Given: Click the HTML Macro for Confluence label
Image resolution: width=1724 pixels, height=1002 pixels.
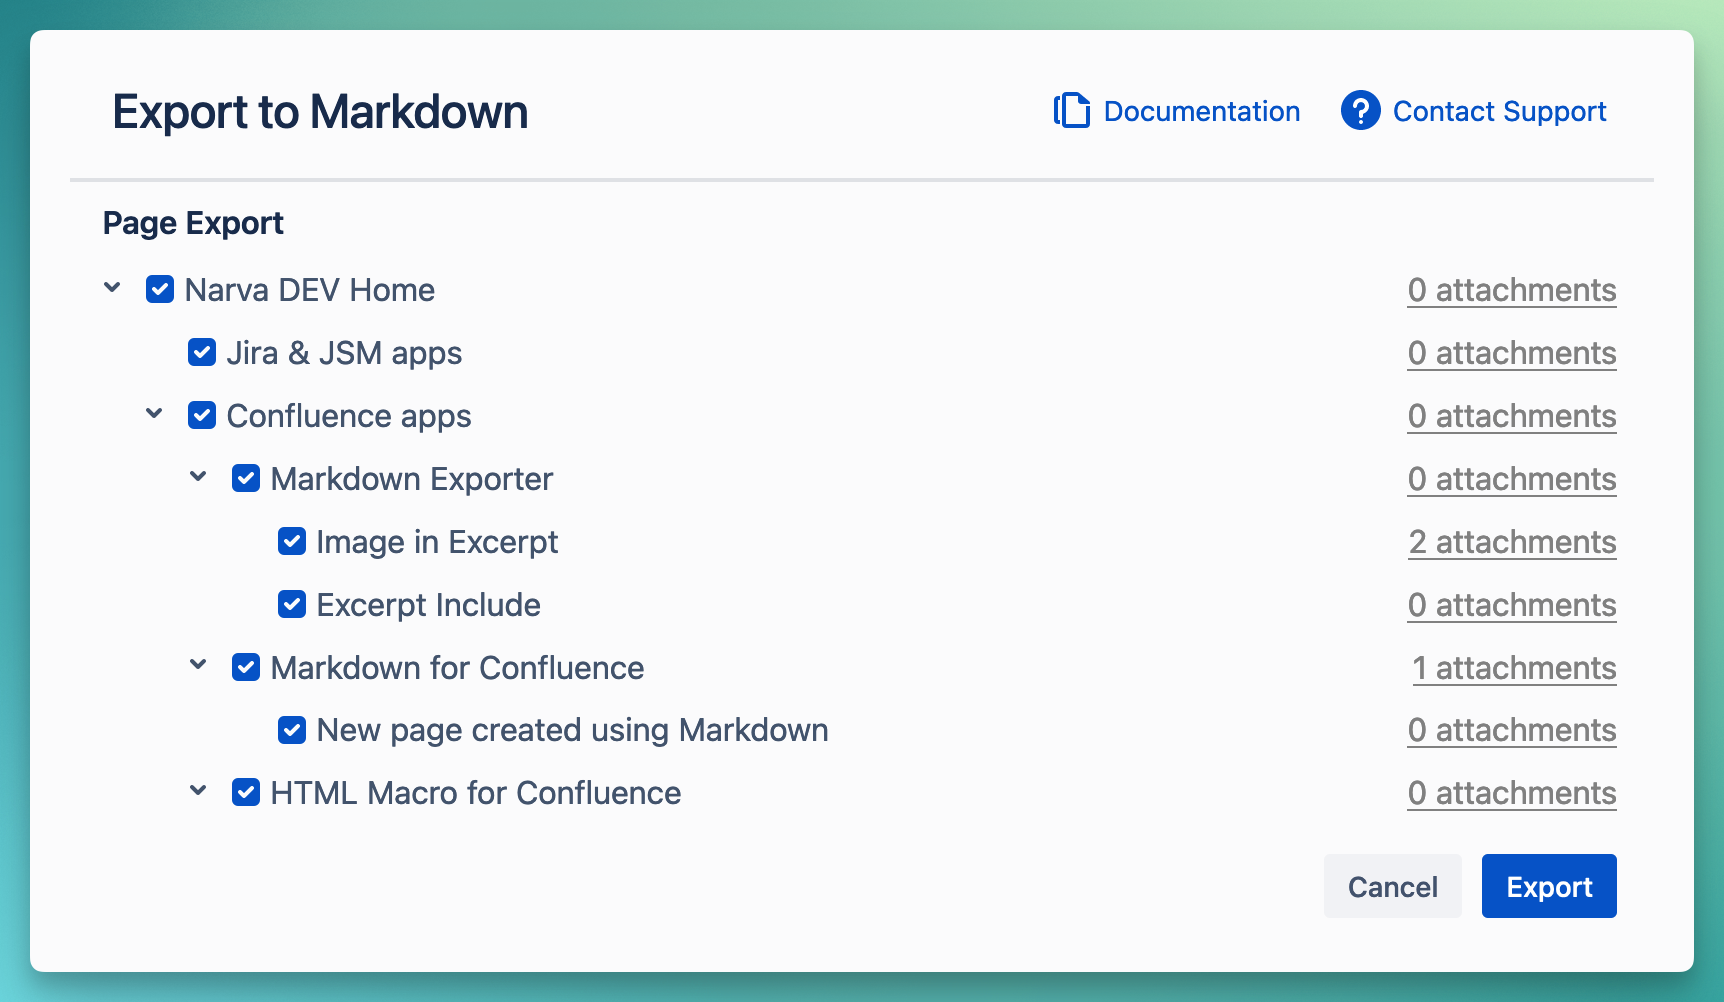Looking at the screenshot, I should tap(475, 793).
